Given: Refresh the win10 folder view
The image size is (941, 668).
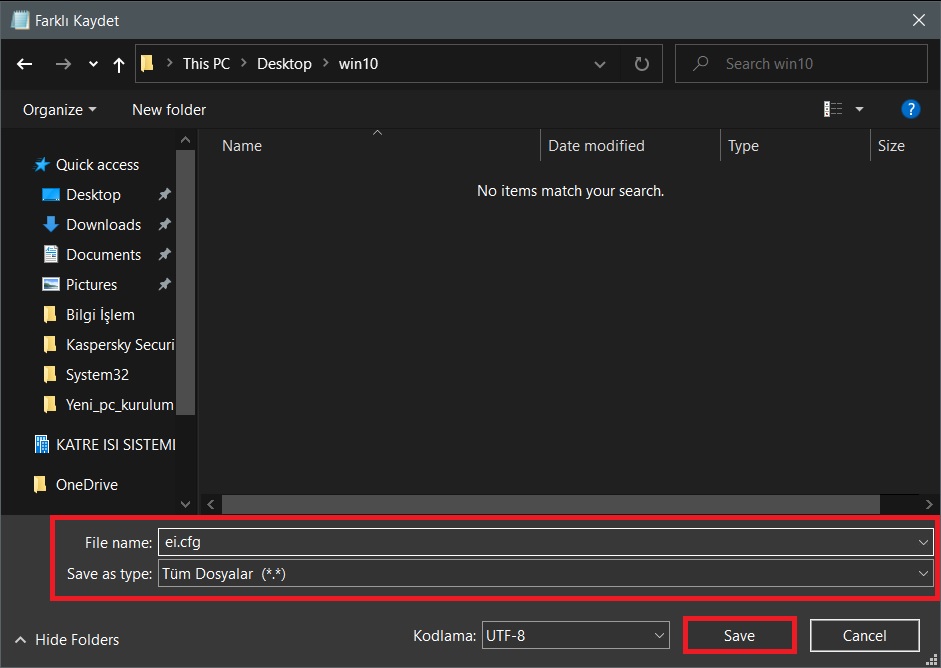Looking at the screenshot, I should tap(642, 64).
